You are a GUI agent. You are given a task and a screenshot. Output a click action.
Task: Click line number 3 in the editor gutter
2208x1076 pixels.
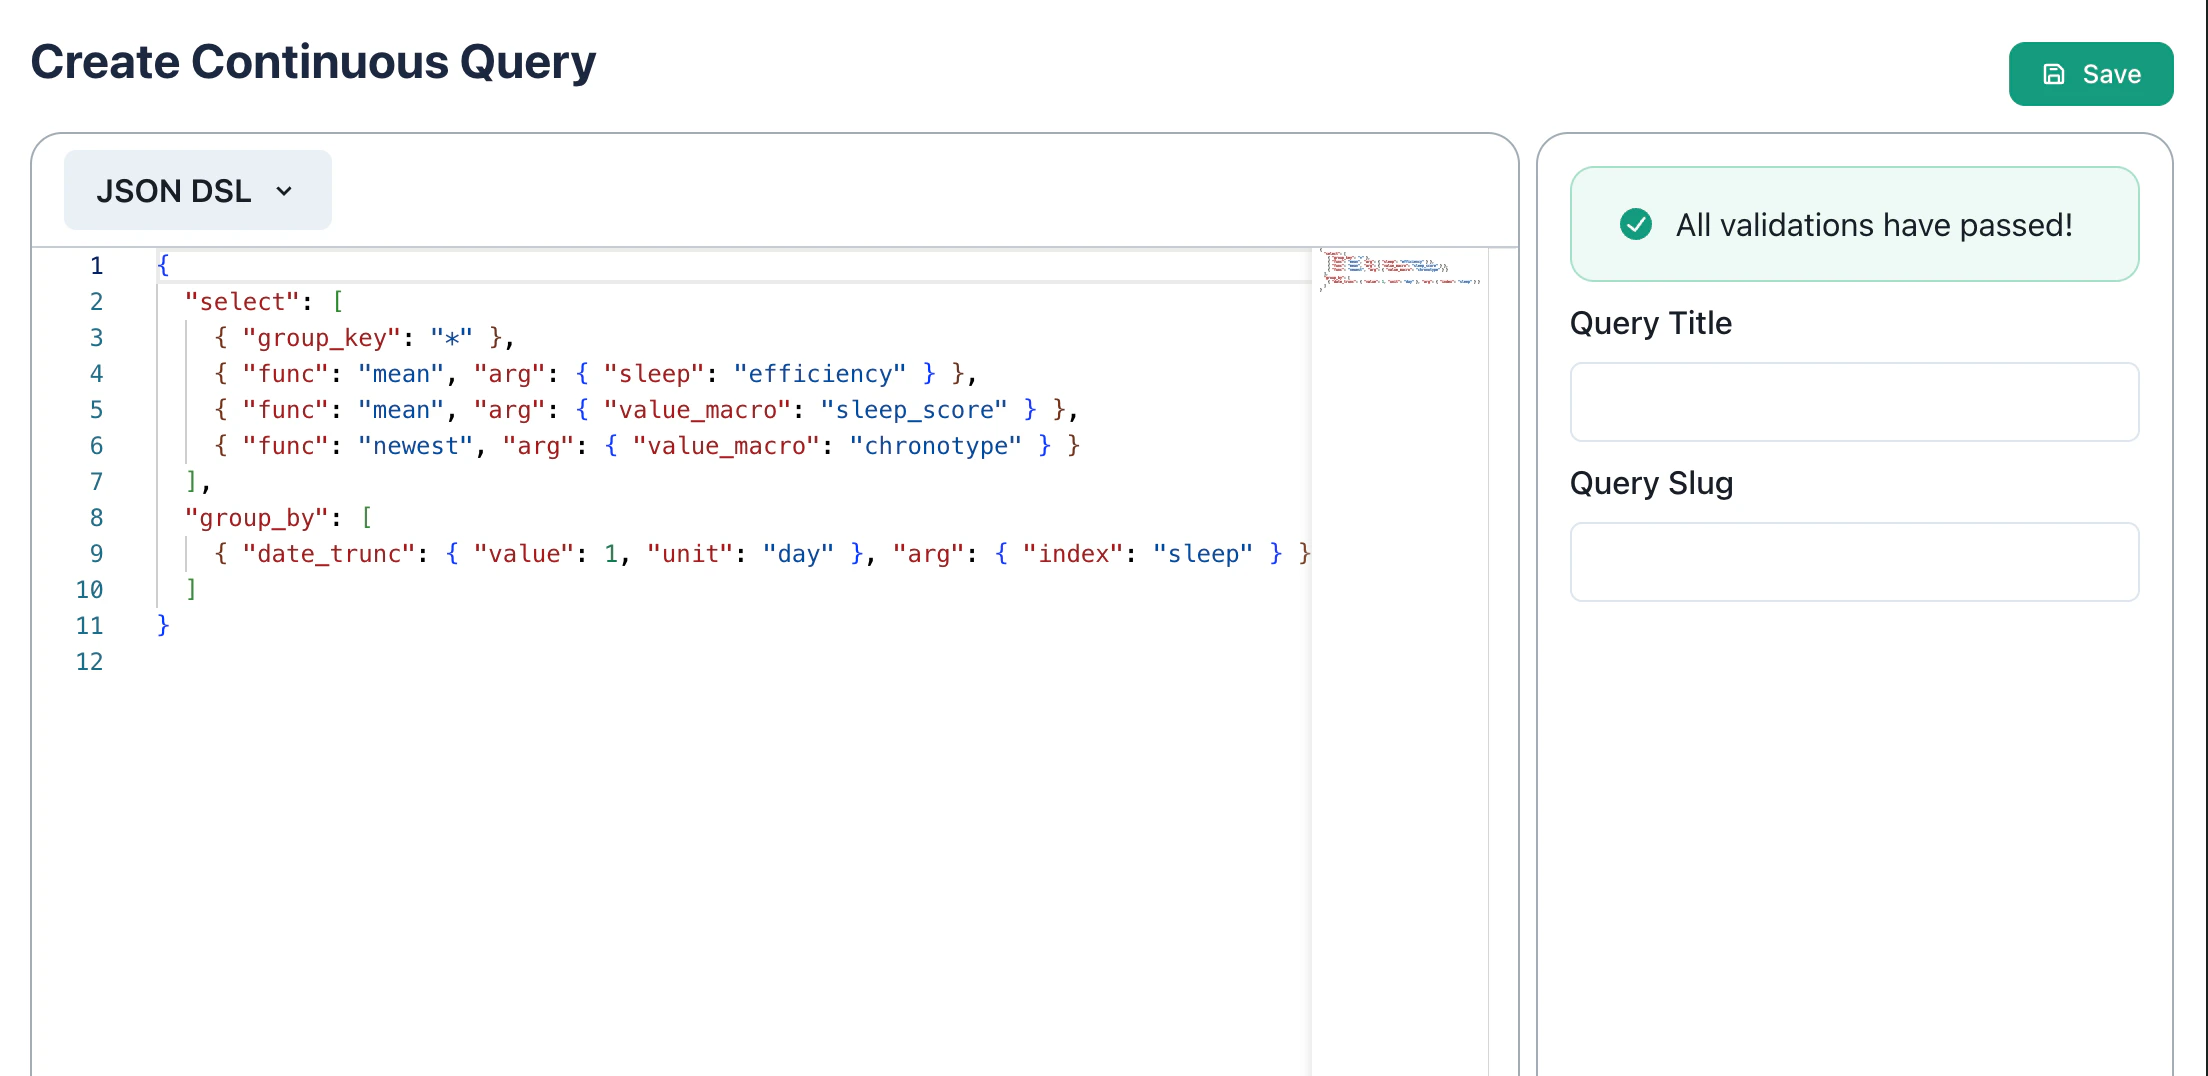pos(96,337)
